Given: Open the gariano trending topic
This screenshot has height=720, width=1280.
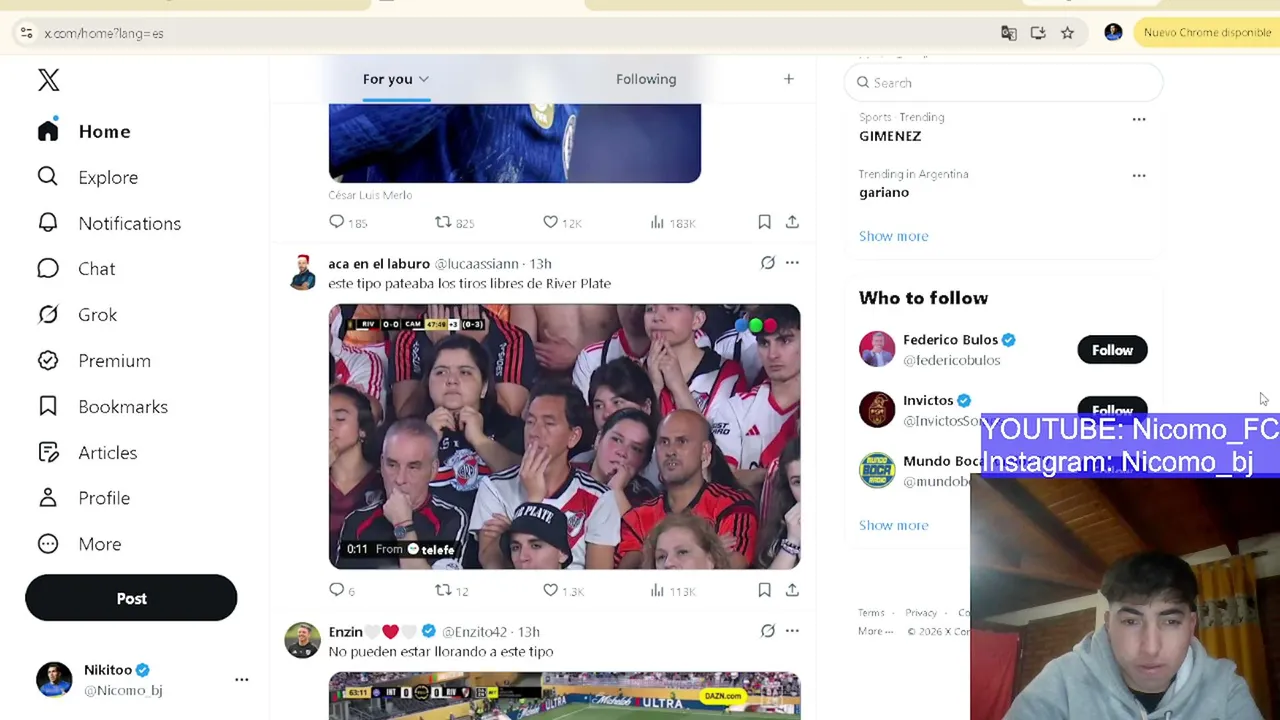Looking at the screenshot, I should click(x=884, y=192).
